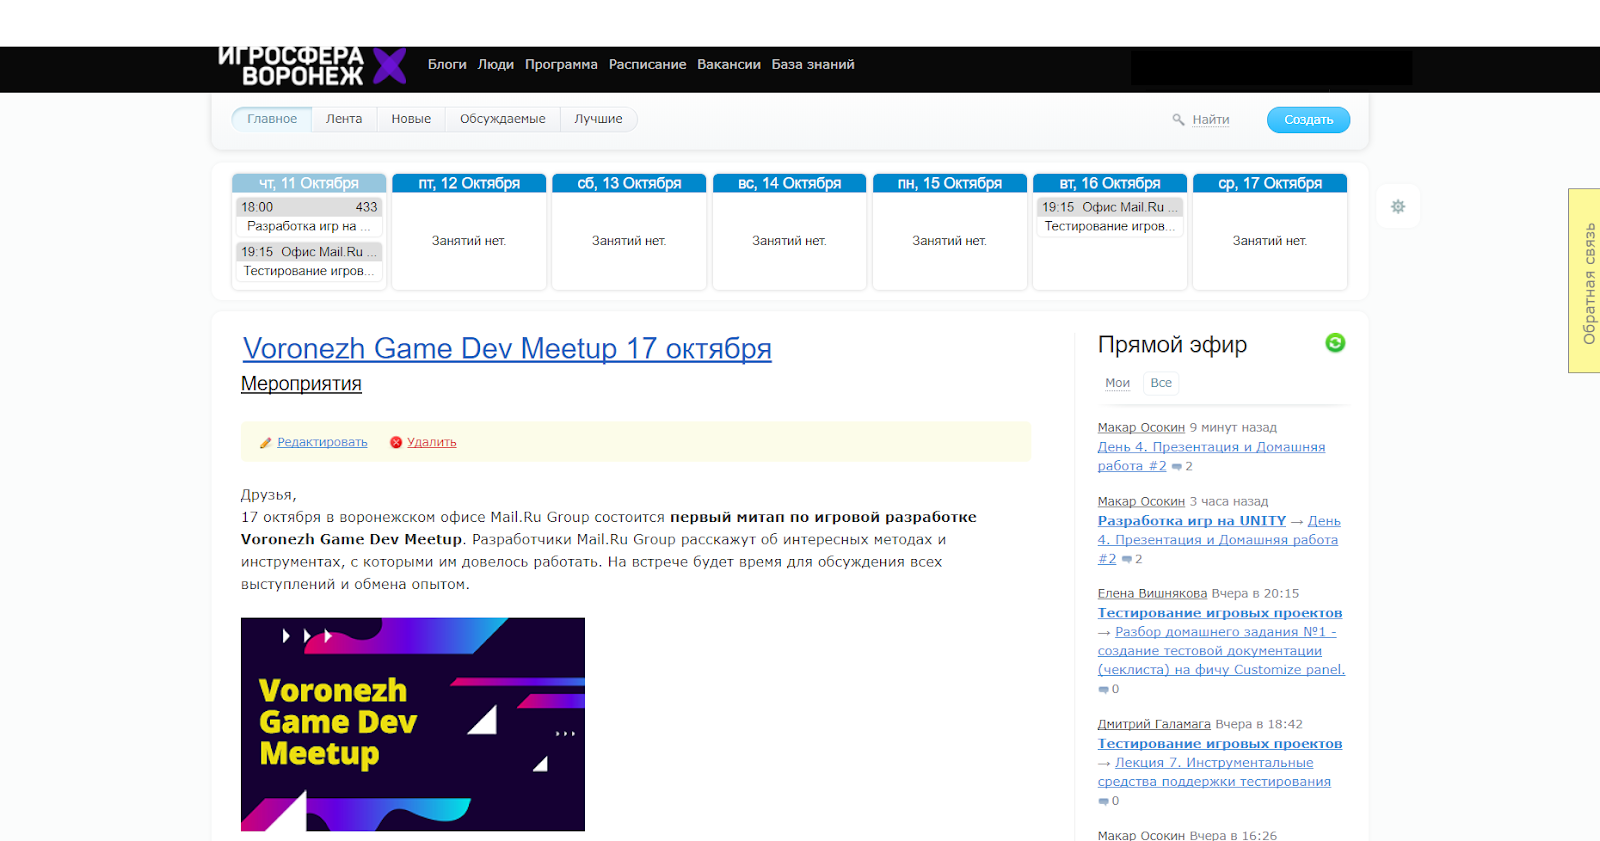Open author Макар Осокин from Вчера в 16:26
1600x841 pixels.
click(x=1141, y=835)
